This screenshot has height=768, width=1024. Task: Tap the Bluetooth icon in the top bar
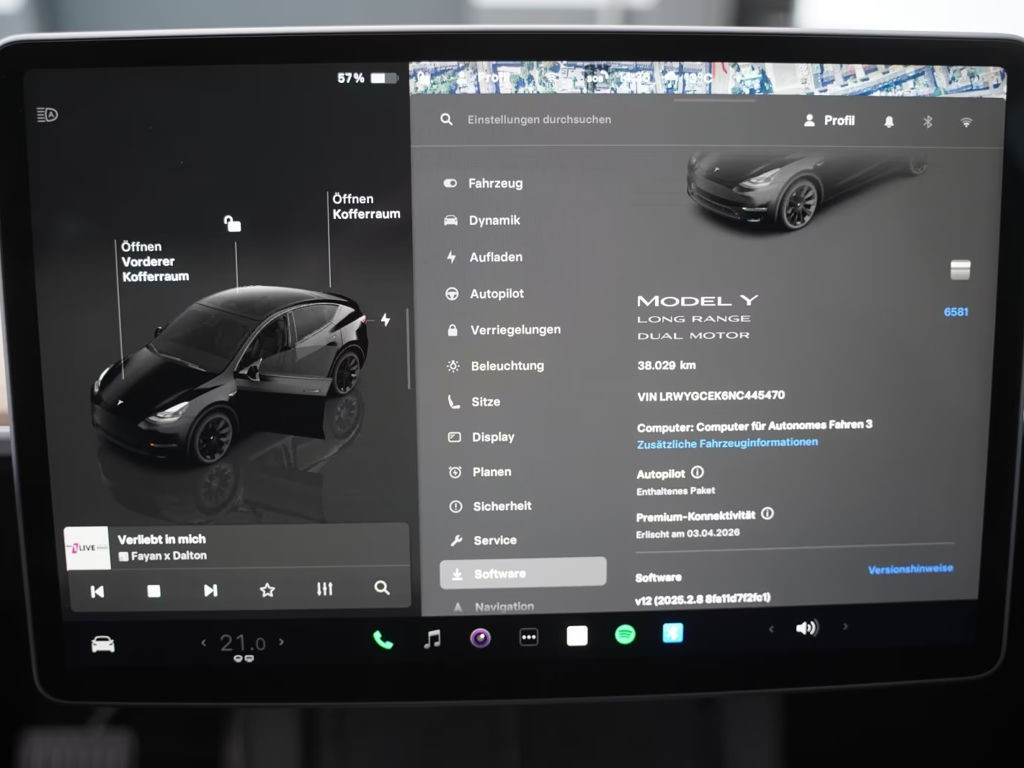tap(927, 120)
